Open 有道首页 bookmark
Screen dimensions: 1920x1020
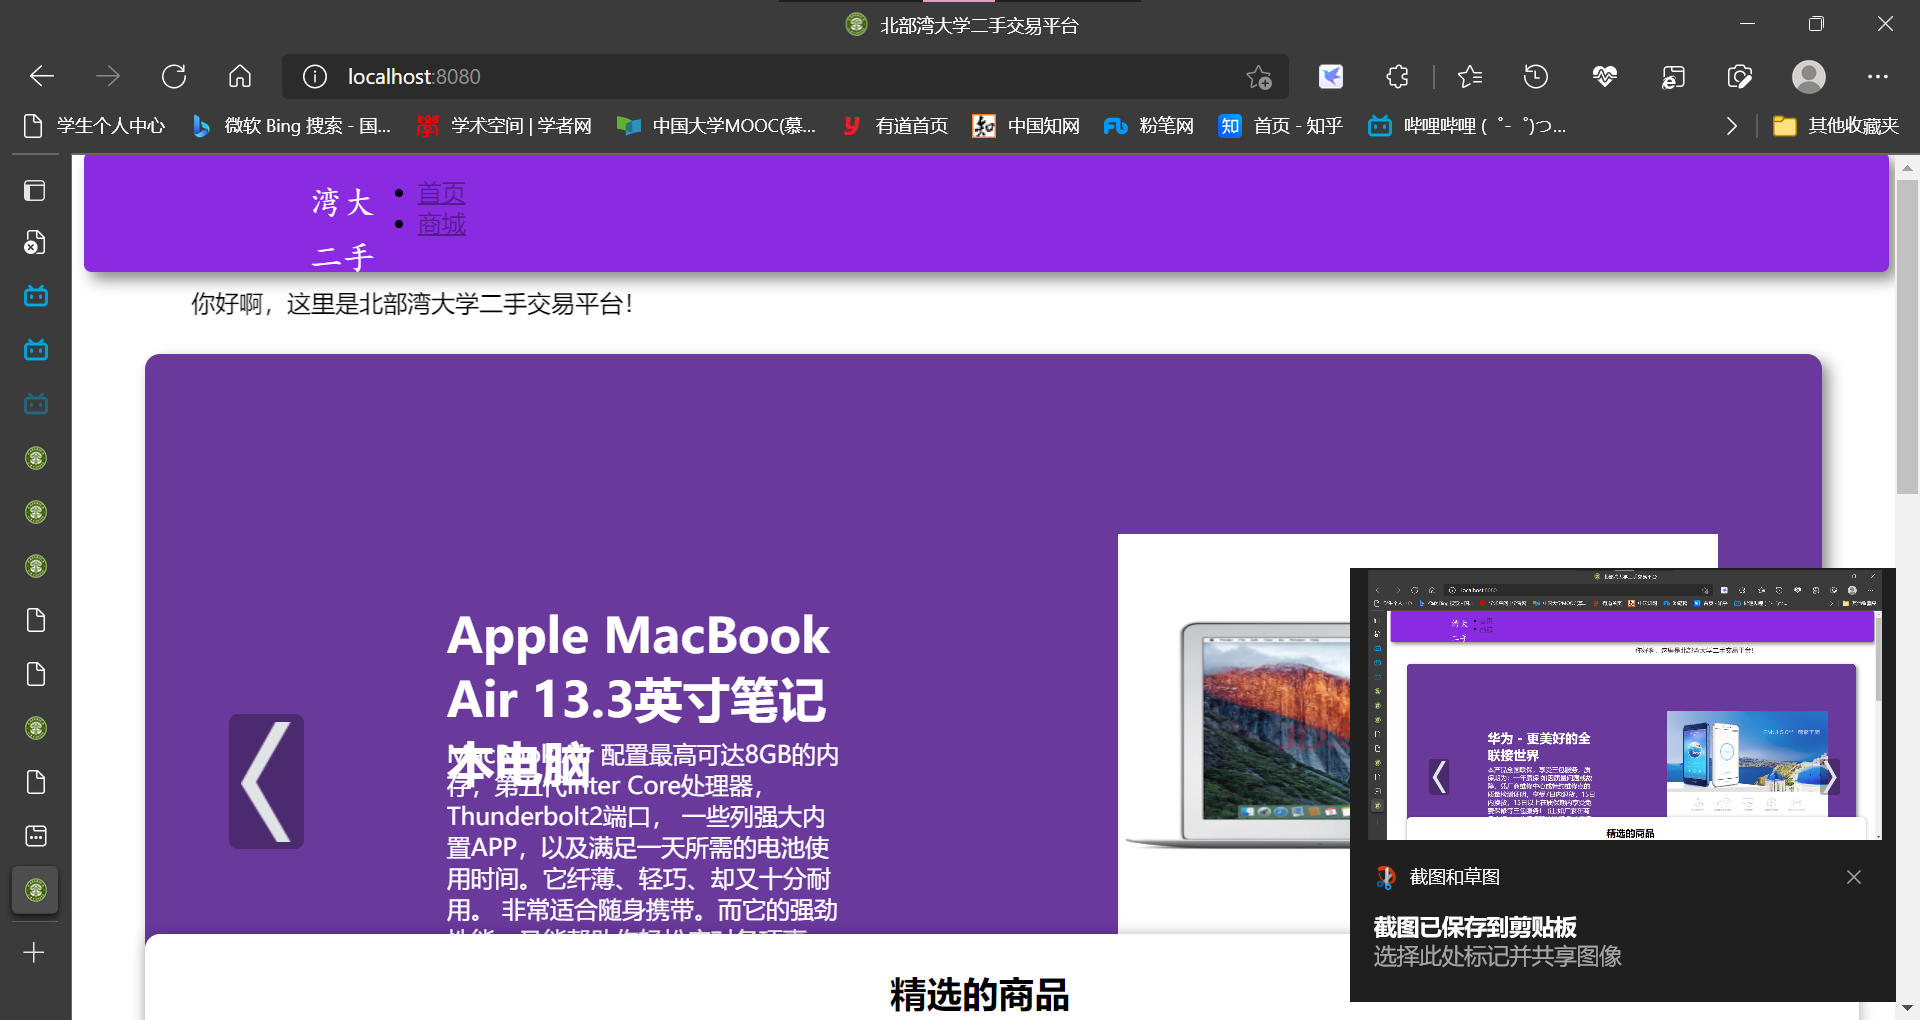pyautogui.click(x=896, y=126)
